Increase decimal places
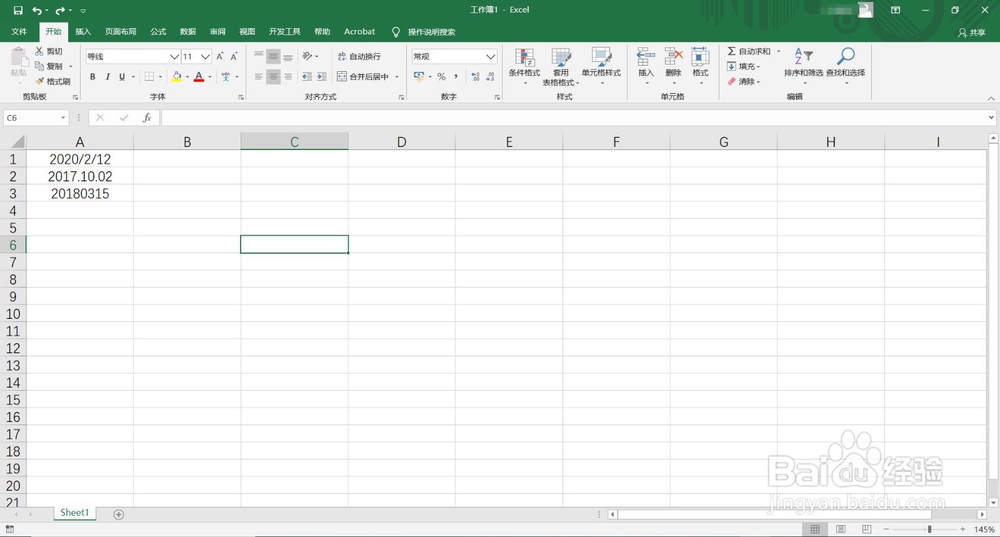 pyautogui.click(x=475, y=77)
